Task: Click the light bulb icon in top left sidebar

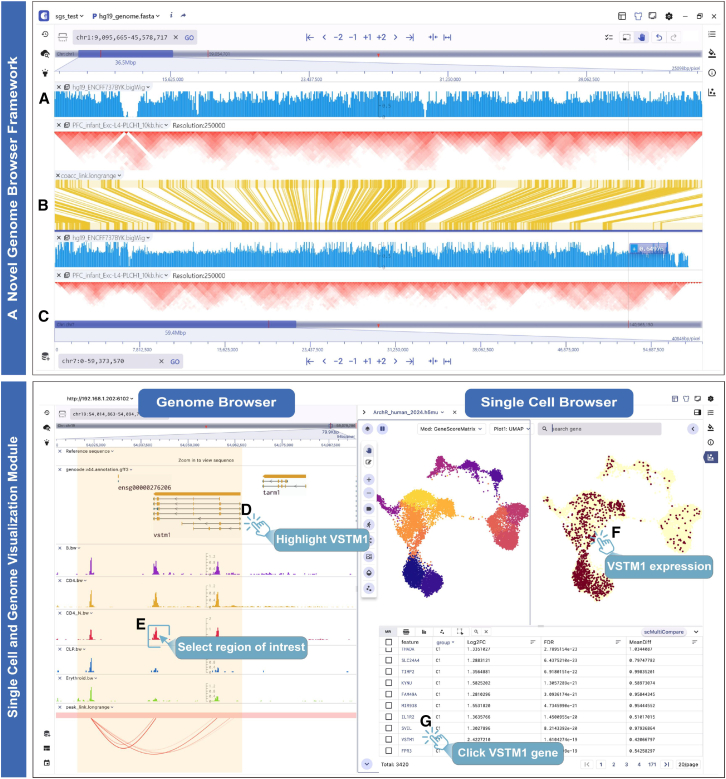Action: click(x=45, y=73)
